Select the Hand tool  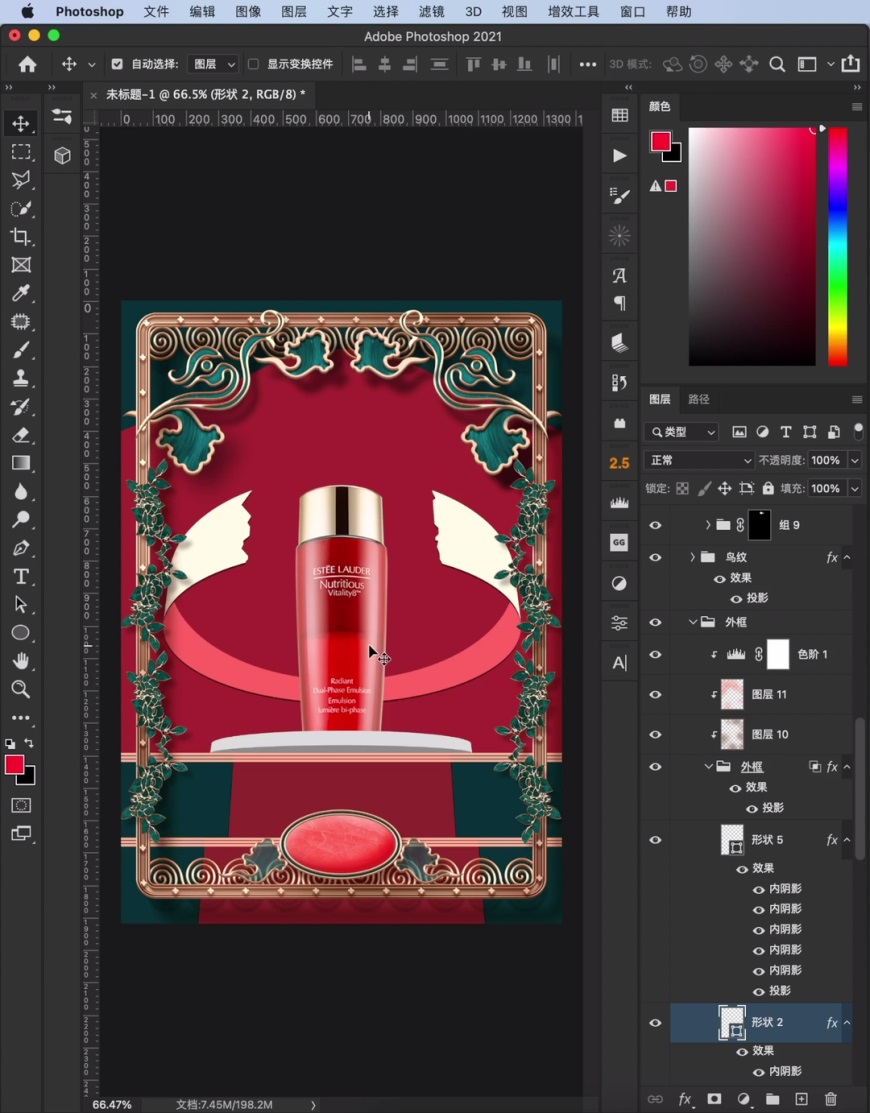click(21, 661)
